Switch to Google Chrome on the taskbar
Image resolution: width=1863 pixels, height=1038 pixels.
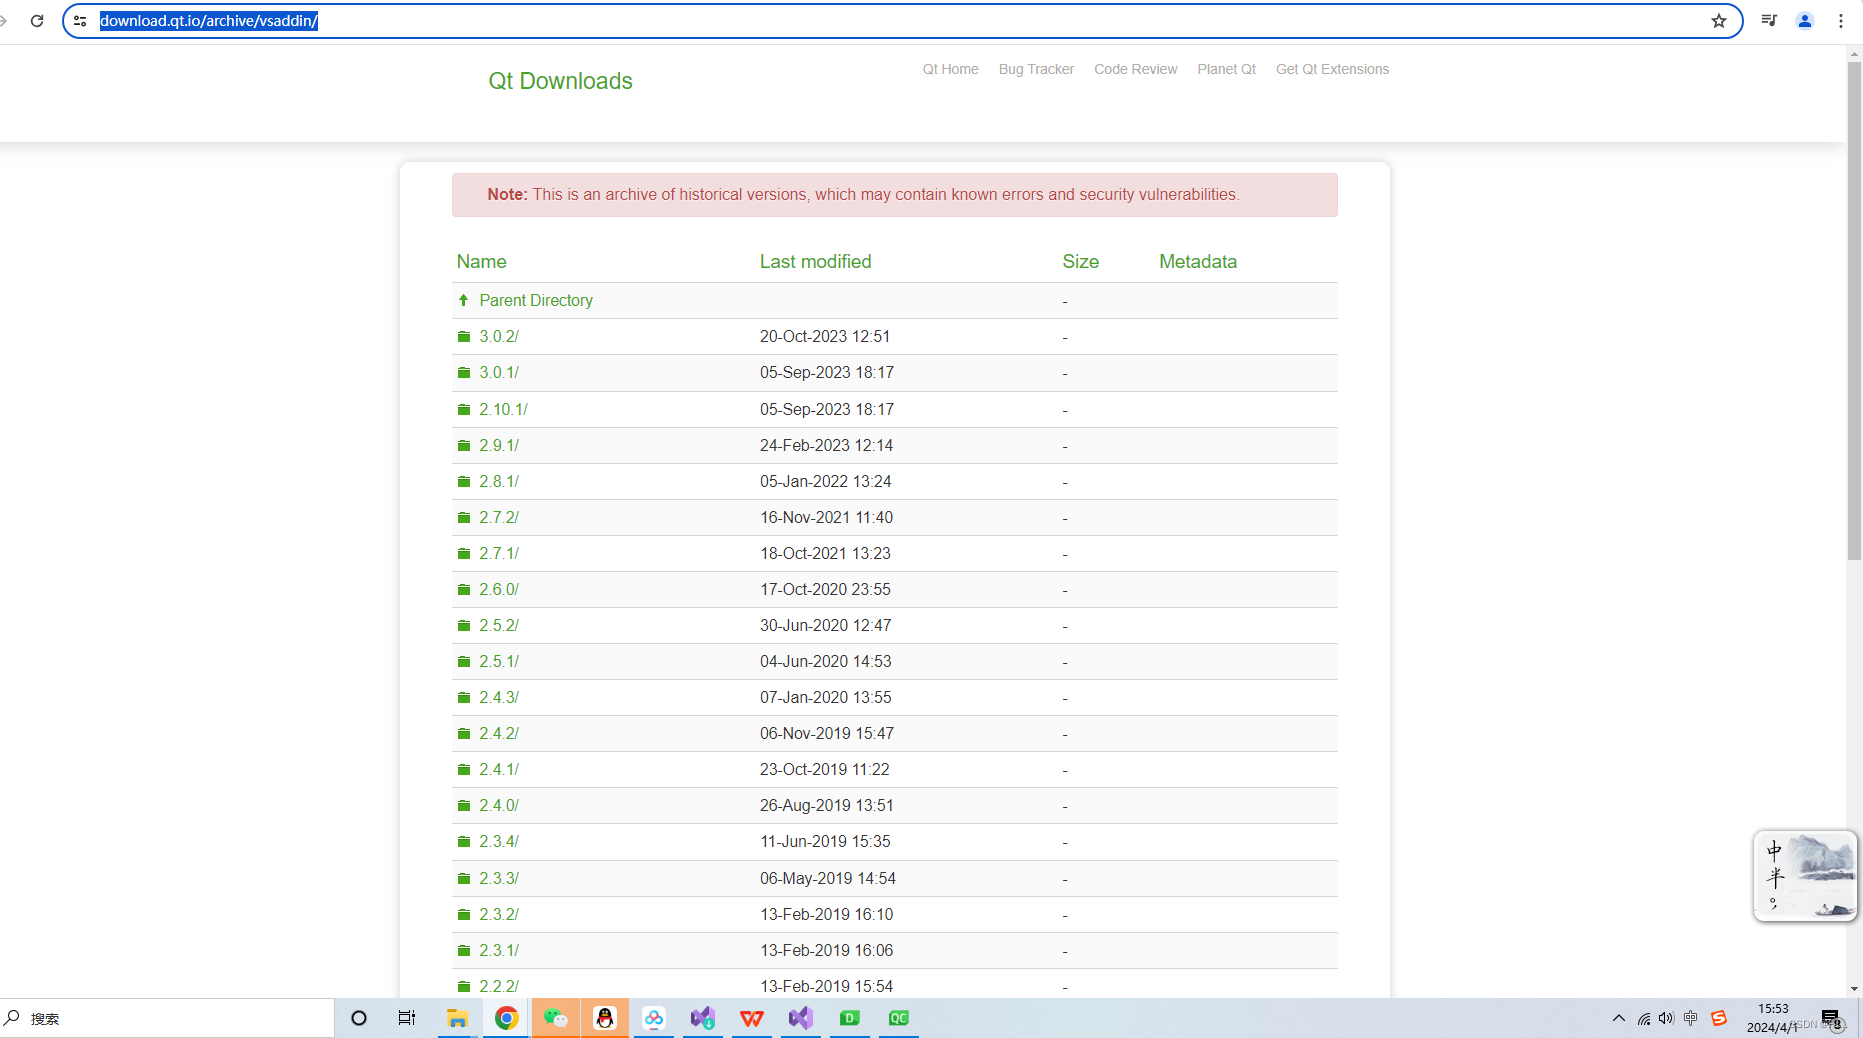(507, 1018)
